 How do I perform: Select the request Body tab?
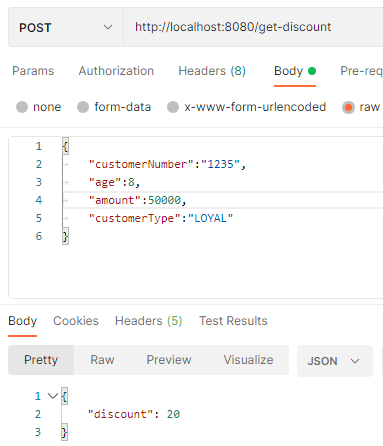295,71
